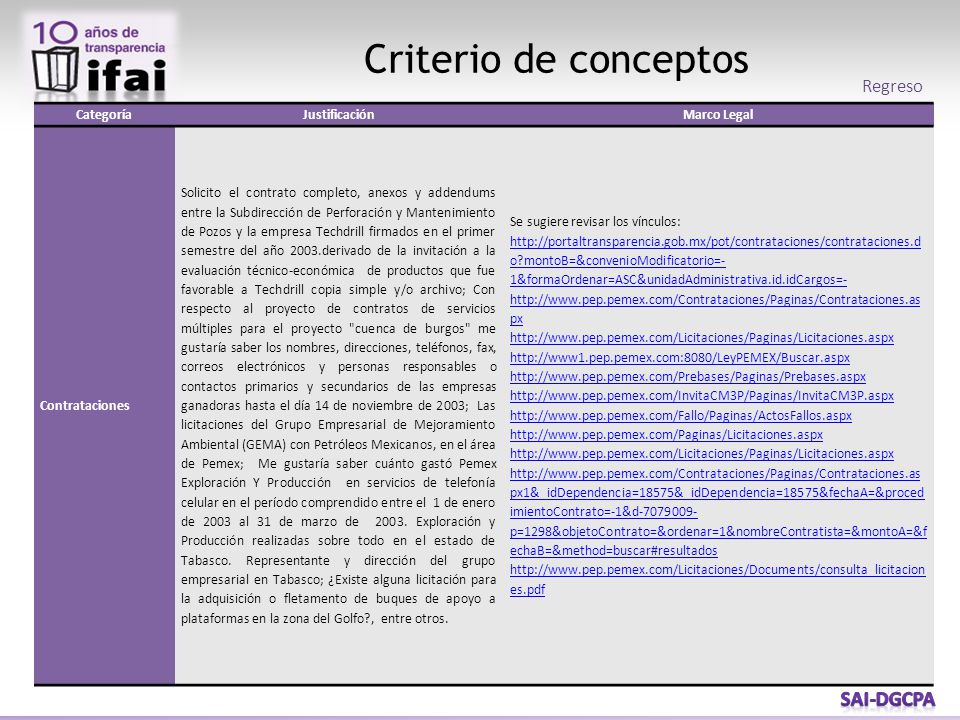Click the justification paragraph starting 'Solicito el contrato'

pyautogui.click(x=338, y=405)
